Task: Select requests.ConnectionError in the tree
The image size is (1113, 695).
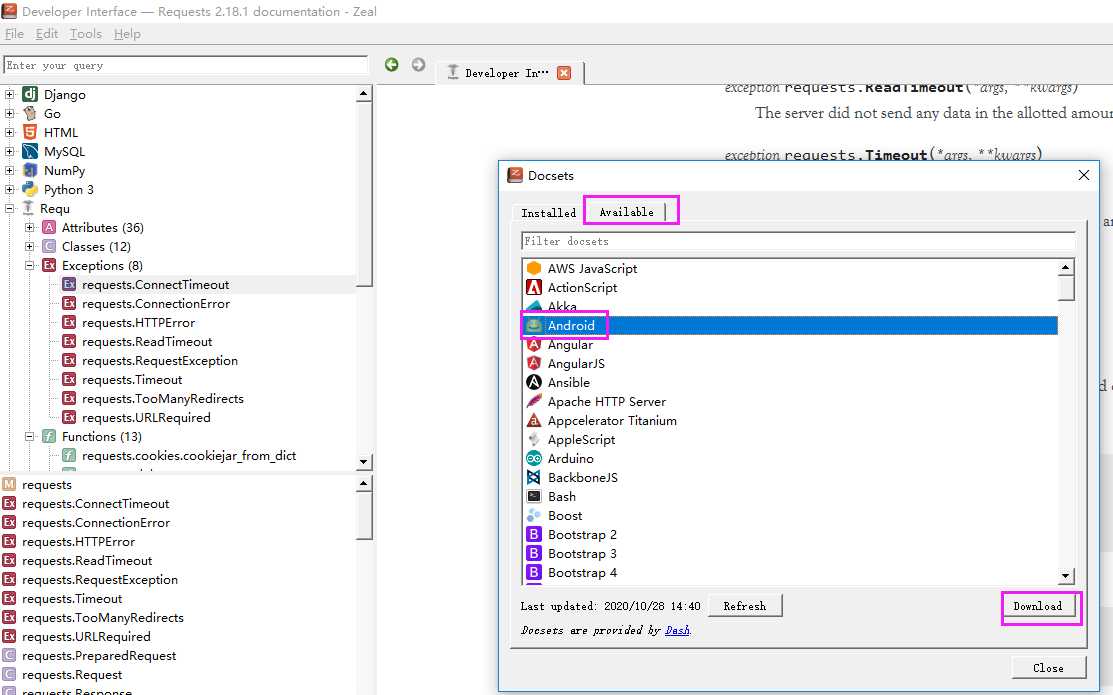Action: coord(155,304)
